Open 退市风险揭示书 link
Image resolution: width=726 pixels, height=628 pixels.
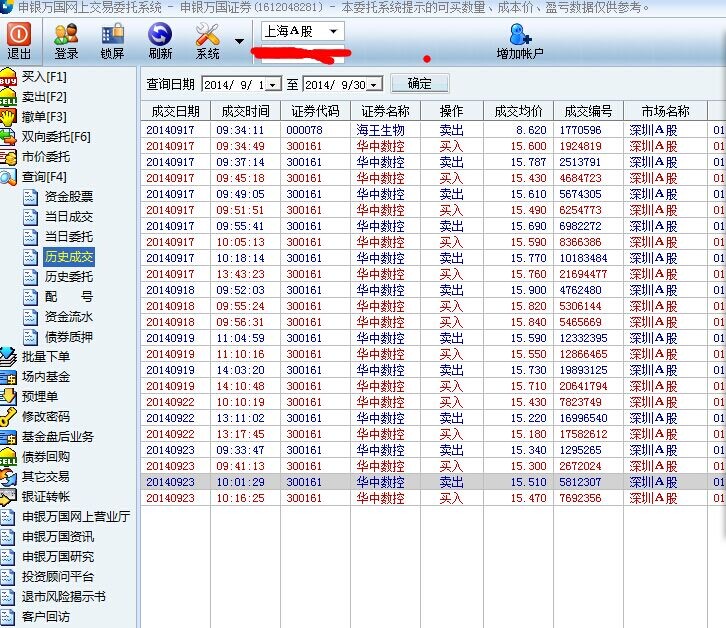tap(64, 597)
